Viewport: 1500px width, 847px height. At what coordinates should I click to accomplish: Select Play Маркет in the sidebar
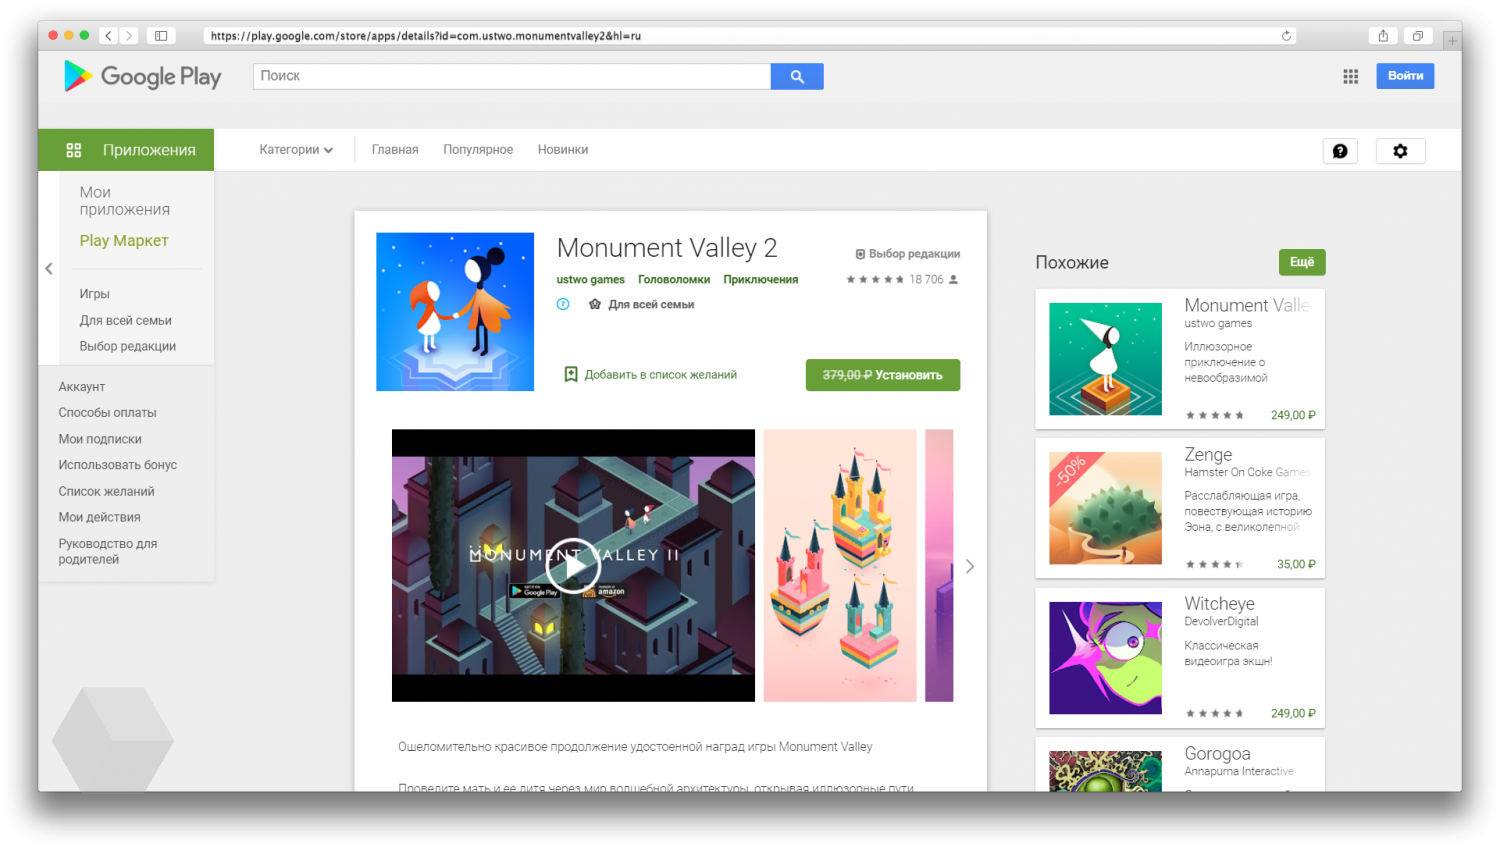(124, 241)
